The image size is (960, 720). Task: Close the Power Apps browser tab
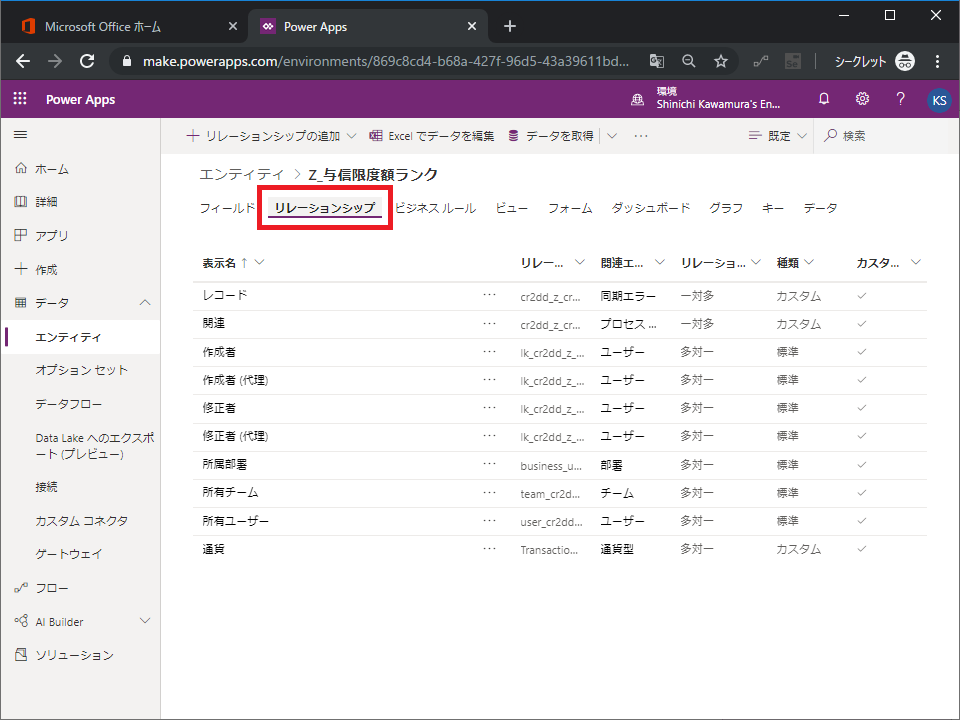coord(471,26)
